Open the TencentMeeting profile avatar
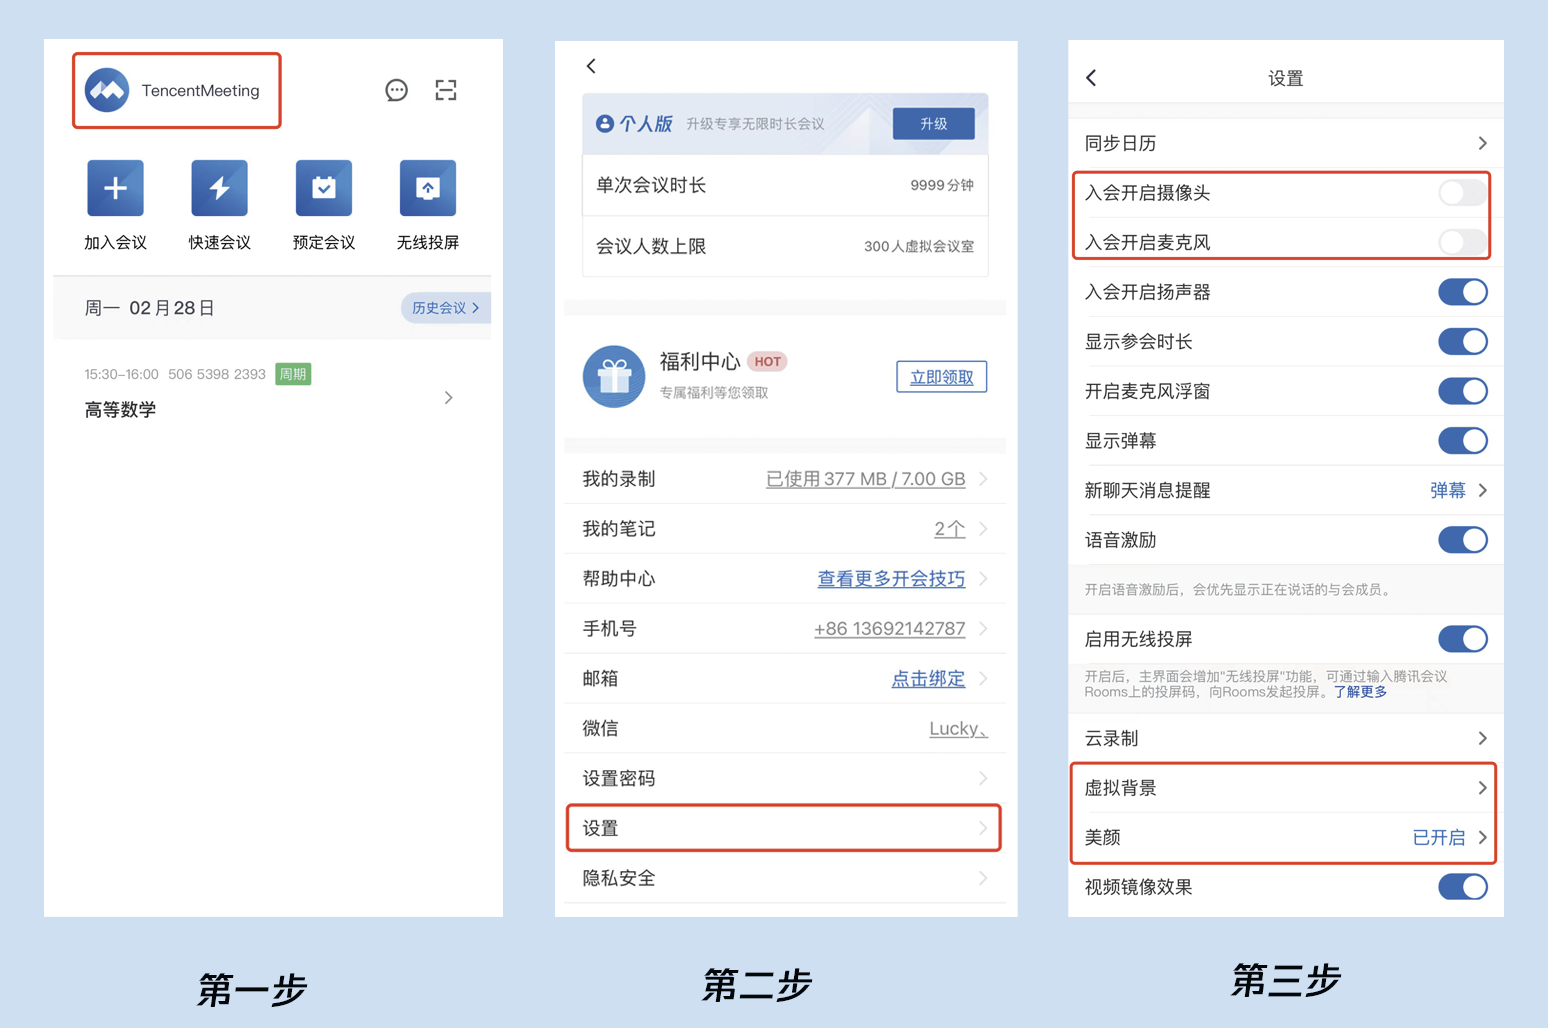This screenshot has width=1548, height=1028. pyautogui.click(x=107, y=90)
